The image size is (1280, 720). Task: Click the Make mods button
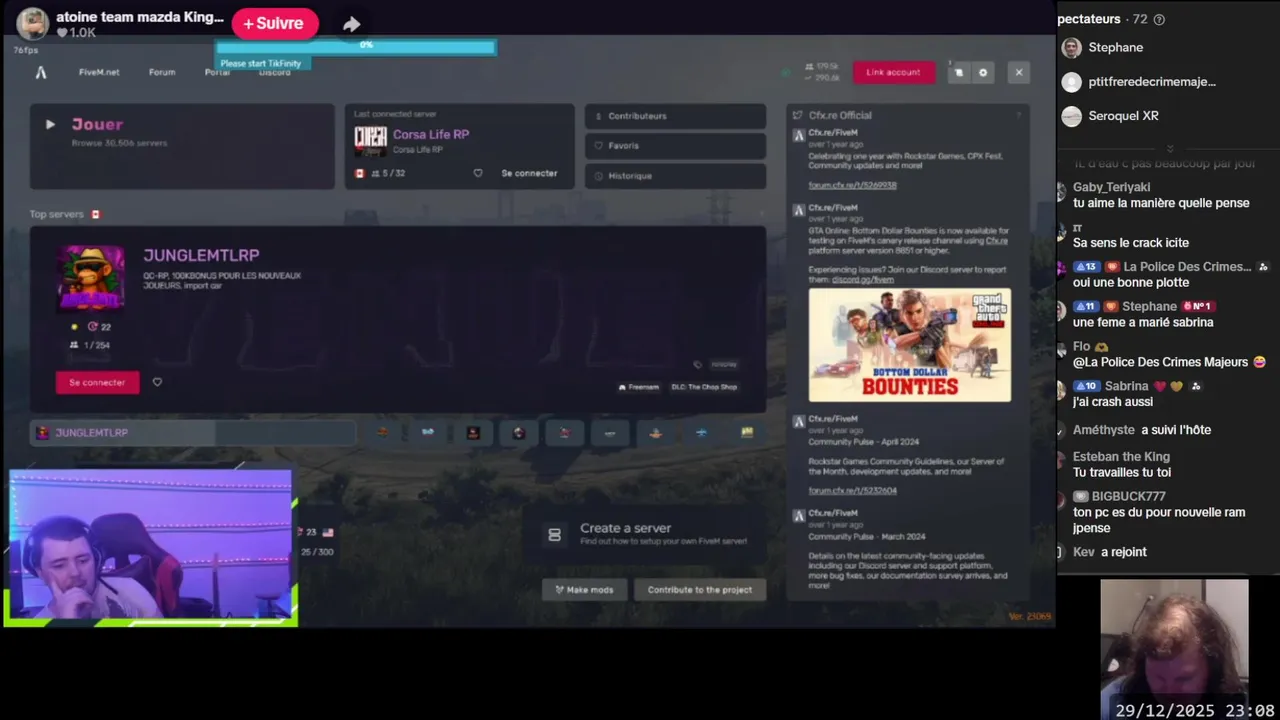click(x=584, y=590)
